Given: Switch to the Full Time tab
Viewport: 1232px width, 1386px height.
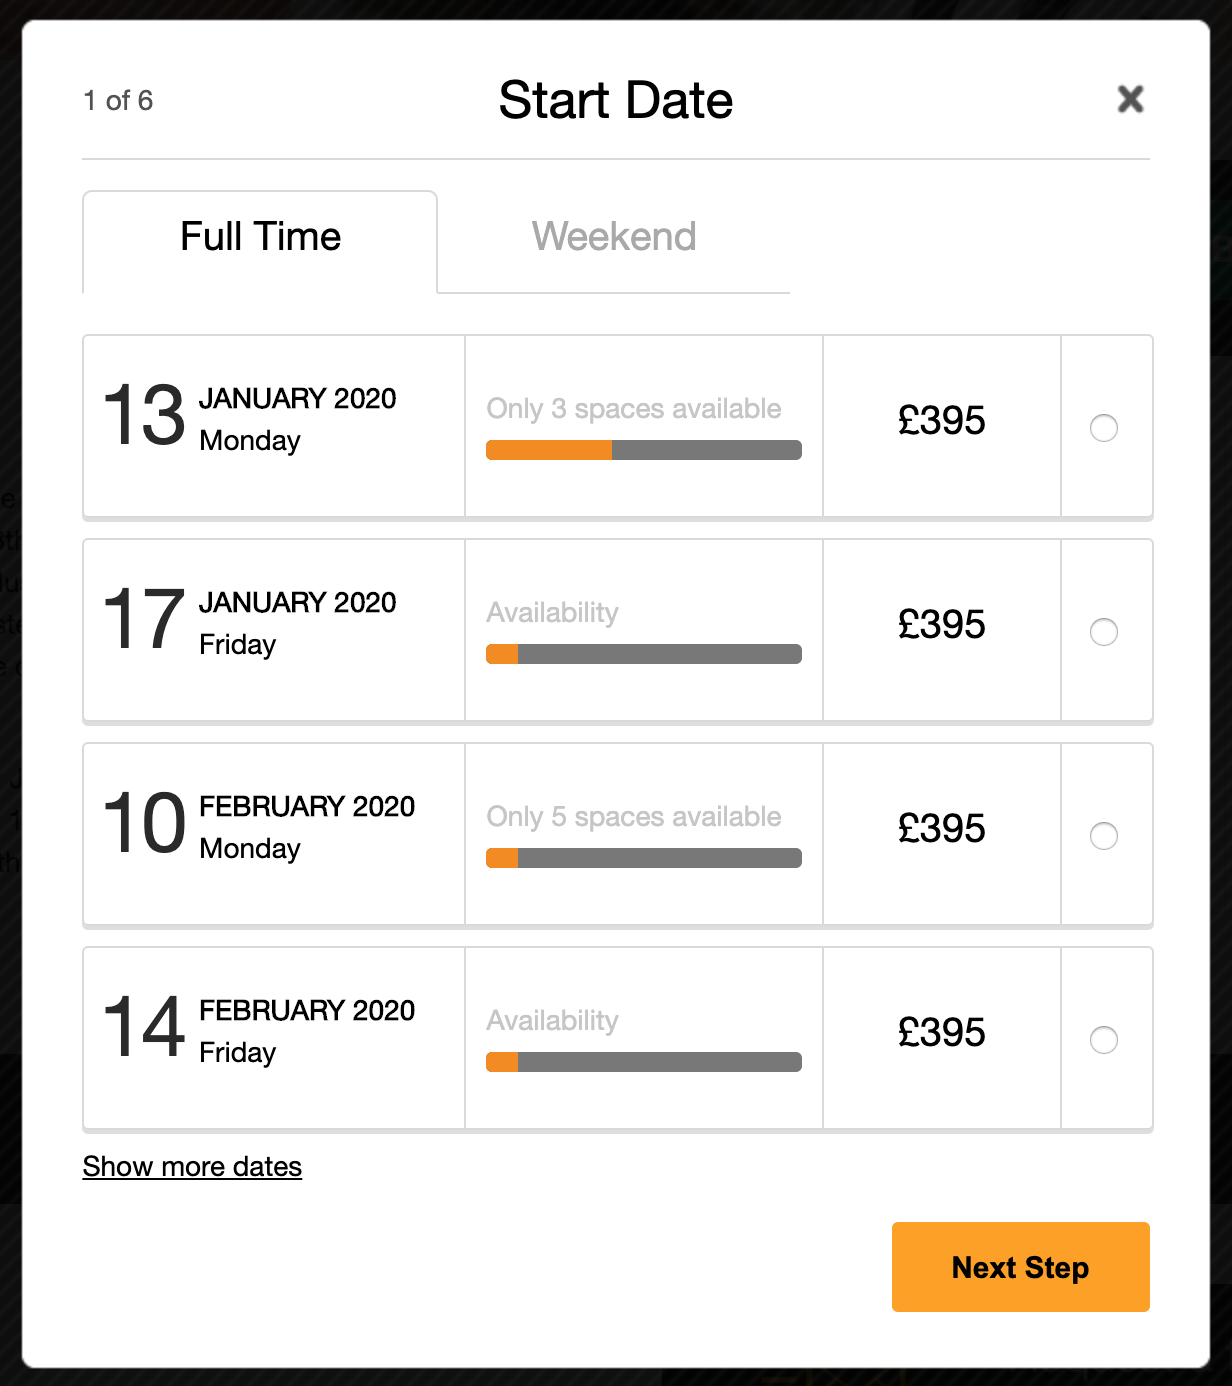Looking at the screenshot, I should (x=260, y=237).
